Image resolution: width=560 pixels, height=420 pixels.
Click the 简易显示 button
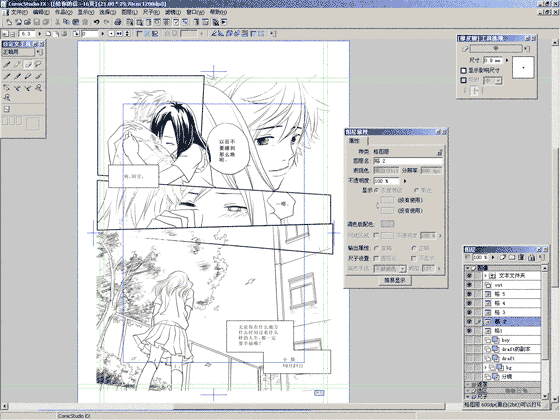[x=395, y=281]
